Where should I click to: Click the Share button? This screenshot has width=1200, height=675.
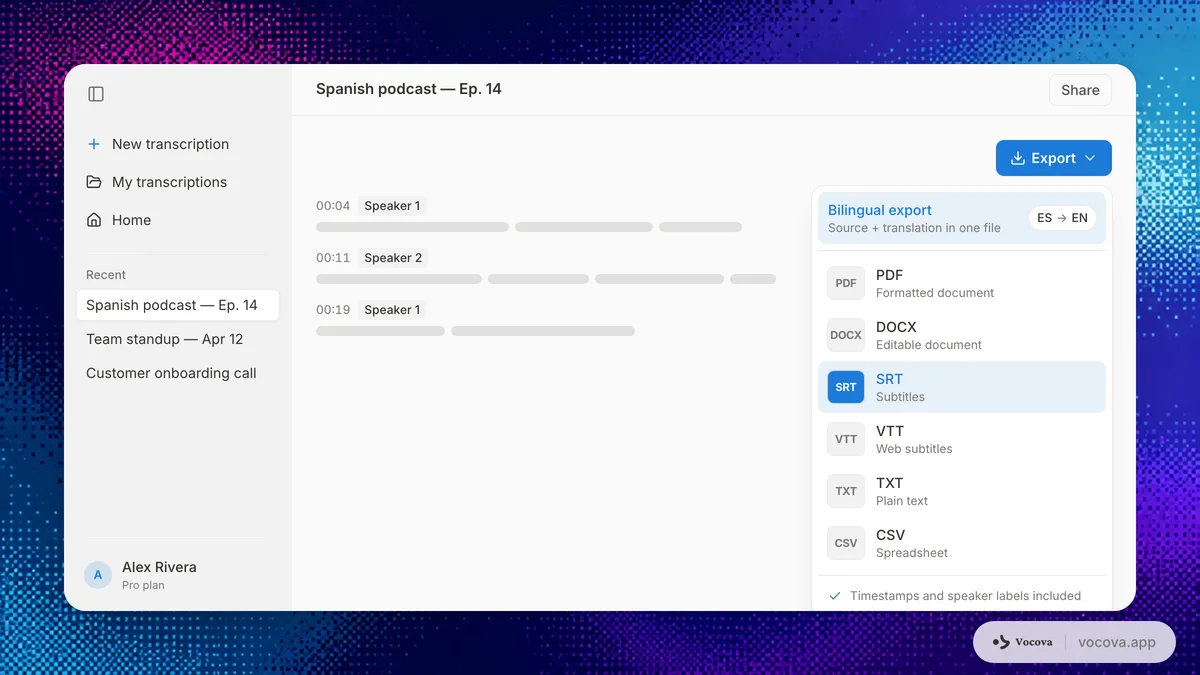click(x=1080, y=90)
